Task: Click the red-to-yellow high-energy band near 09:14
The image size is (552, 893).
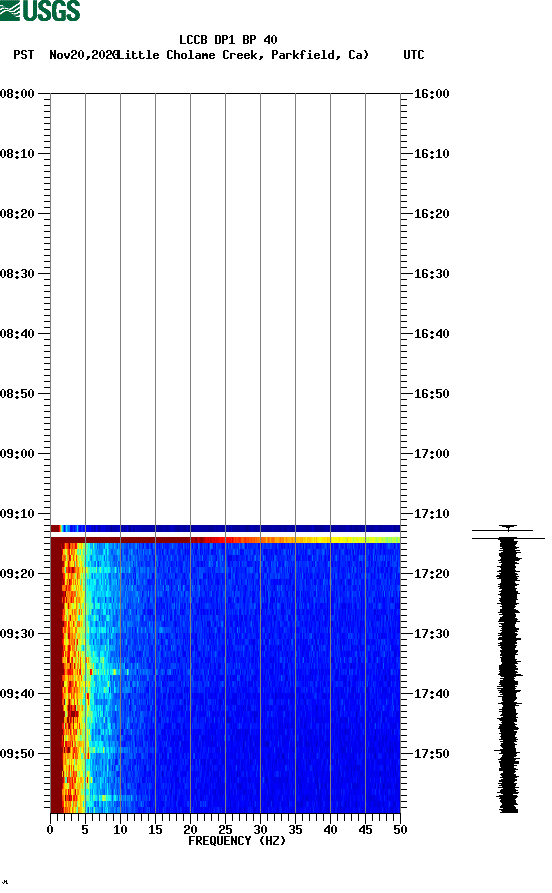Action: pyautogui.click(x=226, y=540)
